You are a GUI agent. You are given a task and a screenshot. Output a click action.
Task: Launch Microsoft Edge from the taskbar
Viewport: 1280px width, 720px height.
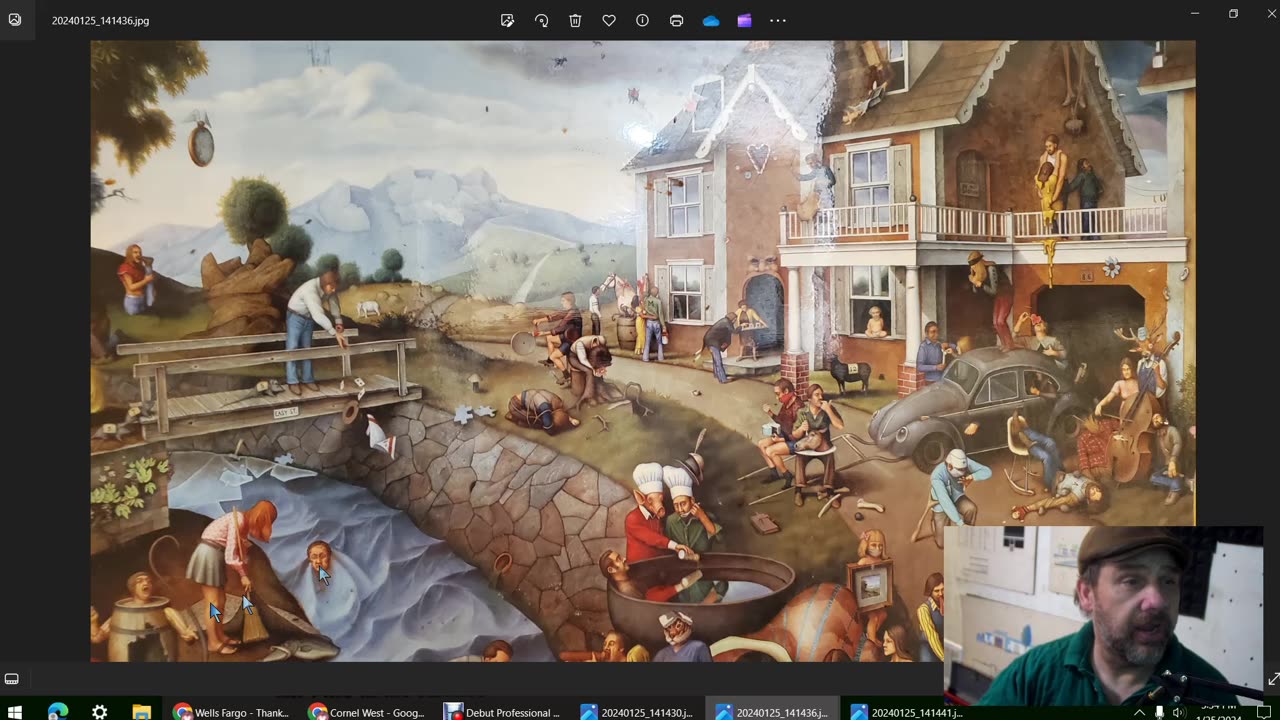click(57, 712)
